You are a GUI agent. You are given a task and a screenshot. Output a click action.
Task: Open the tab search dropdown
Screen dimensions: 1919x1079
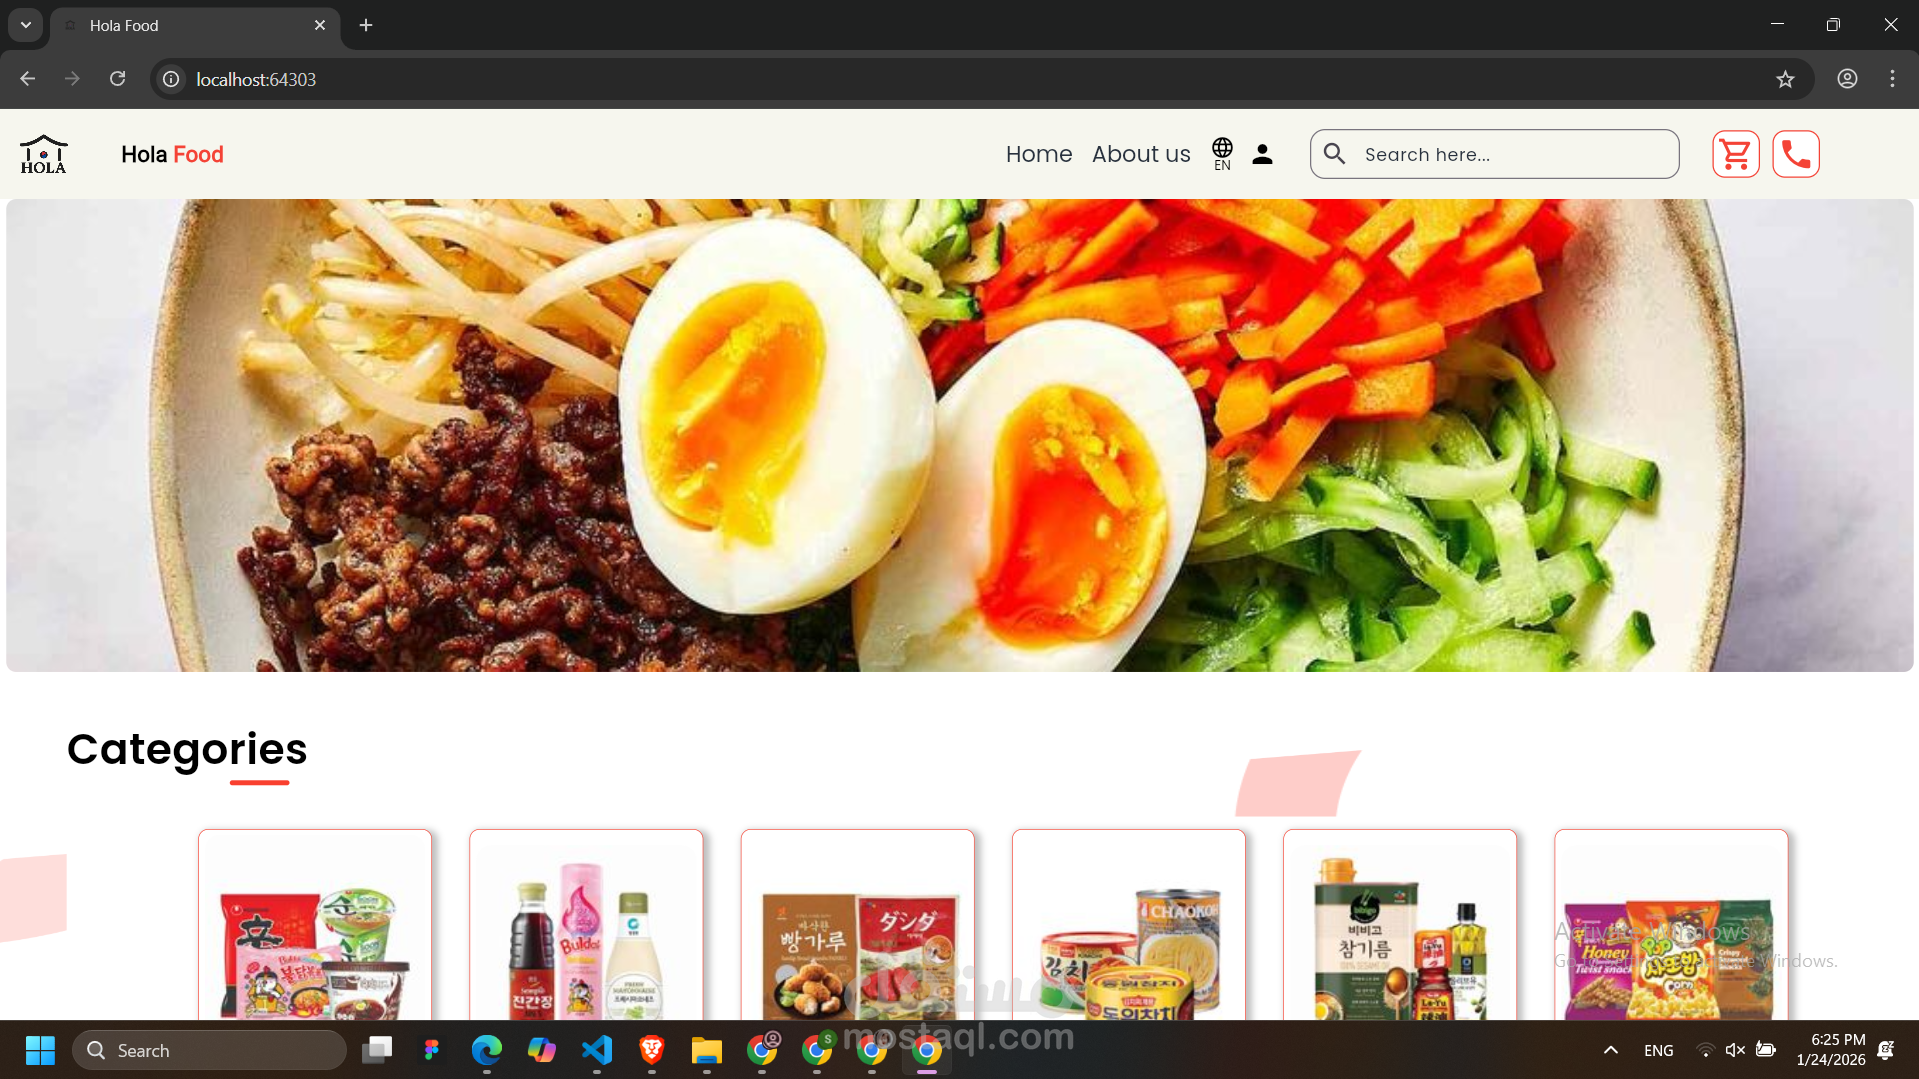(26, 25)
